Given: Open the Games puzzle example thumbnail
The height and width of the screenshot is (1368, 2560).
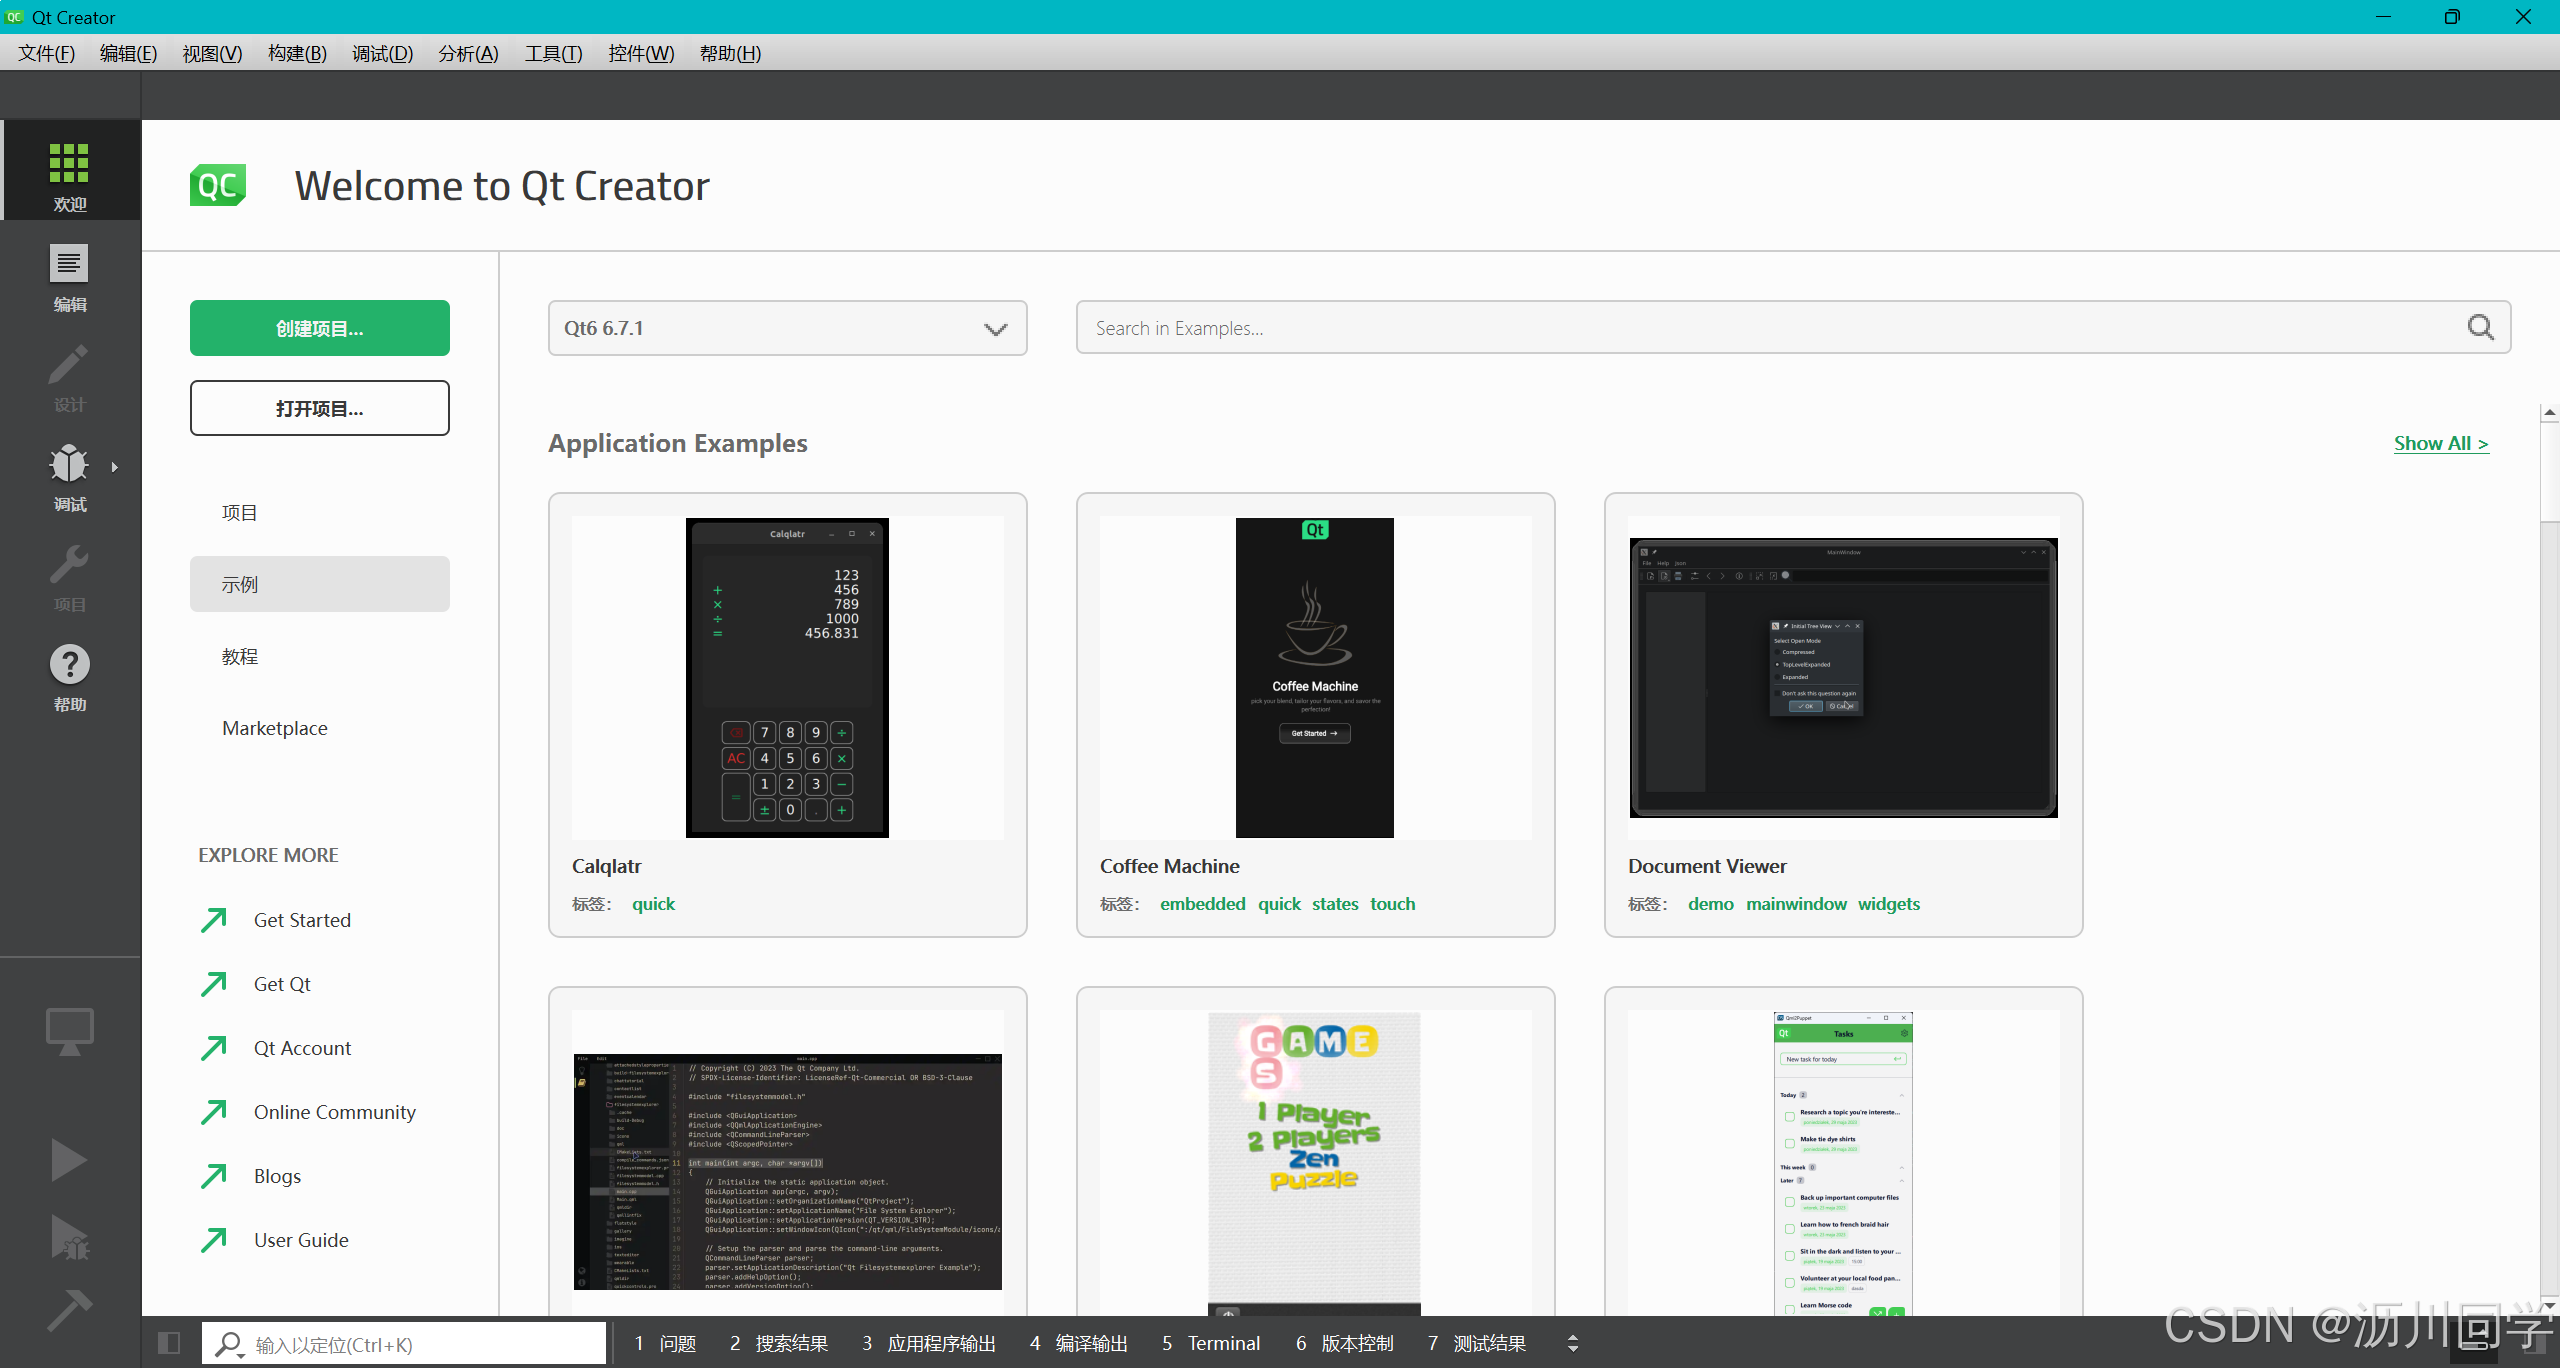Looking at the screenshot, I should 1315,1164.
